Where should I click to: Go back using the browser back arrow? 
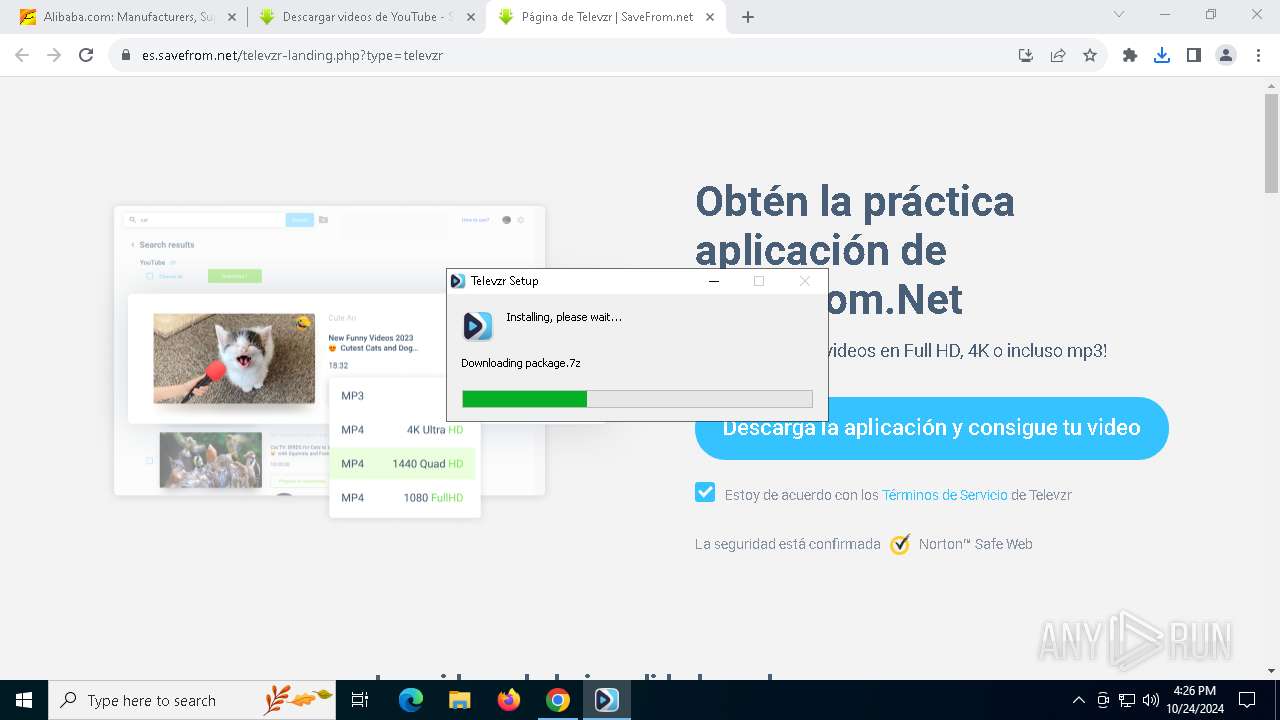click(x=22, y=55)
